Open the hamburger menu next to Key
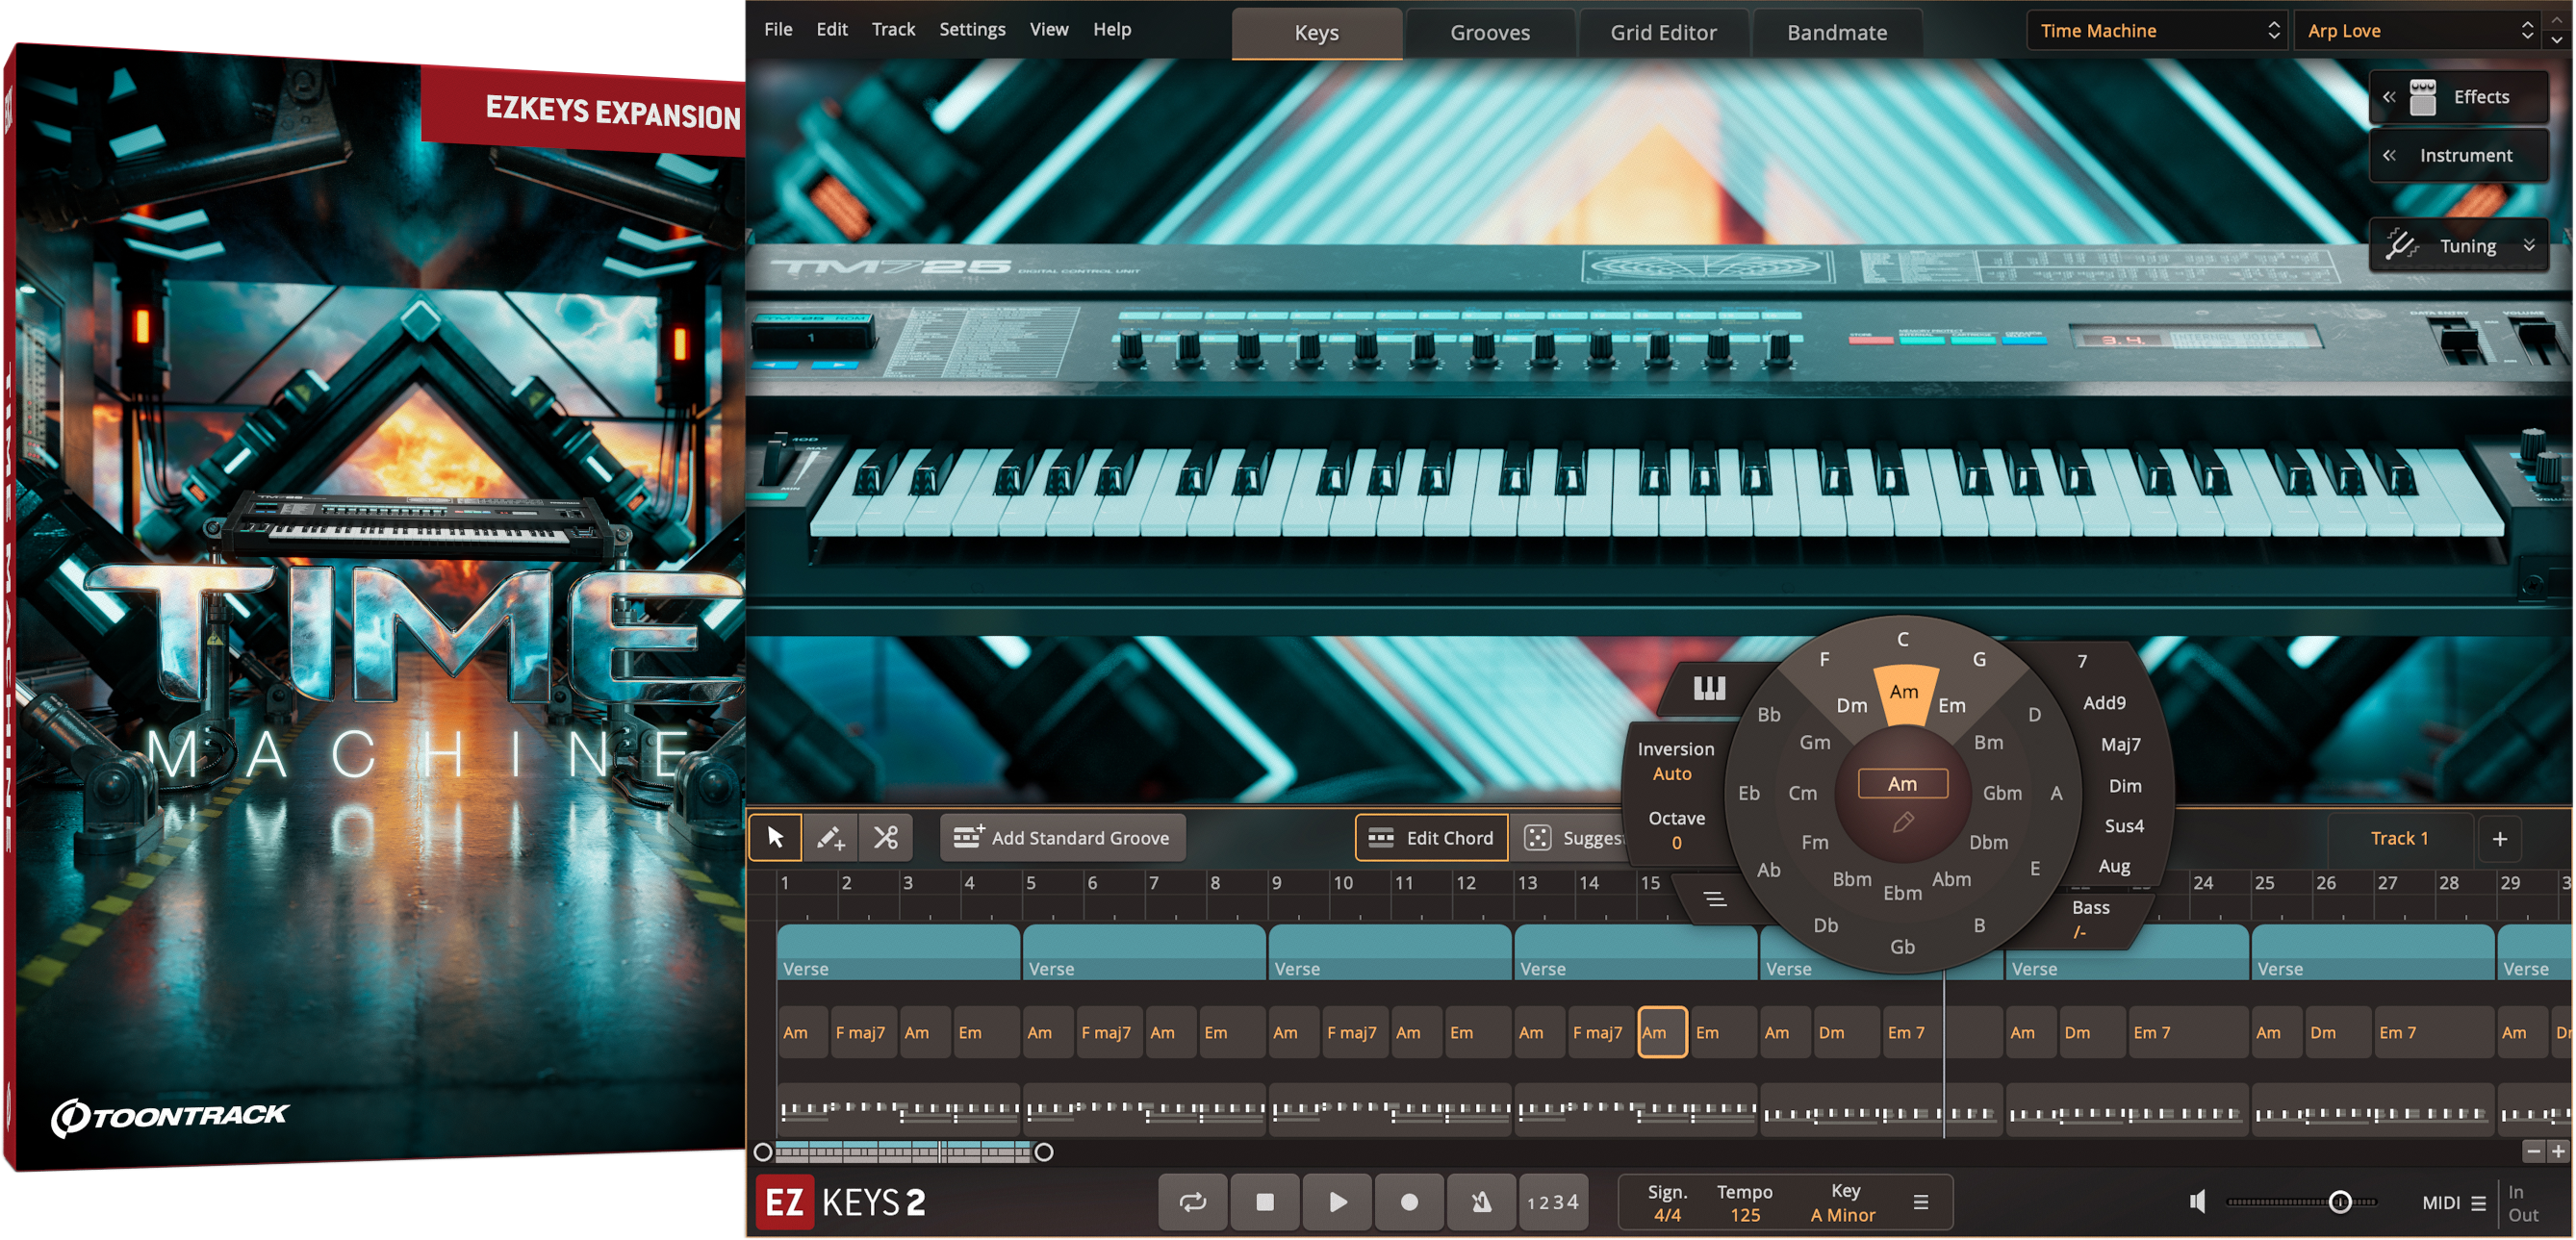Screen dimensions: 2576x1240 coord(1921,1201)
